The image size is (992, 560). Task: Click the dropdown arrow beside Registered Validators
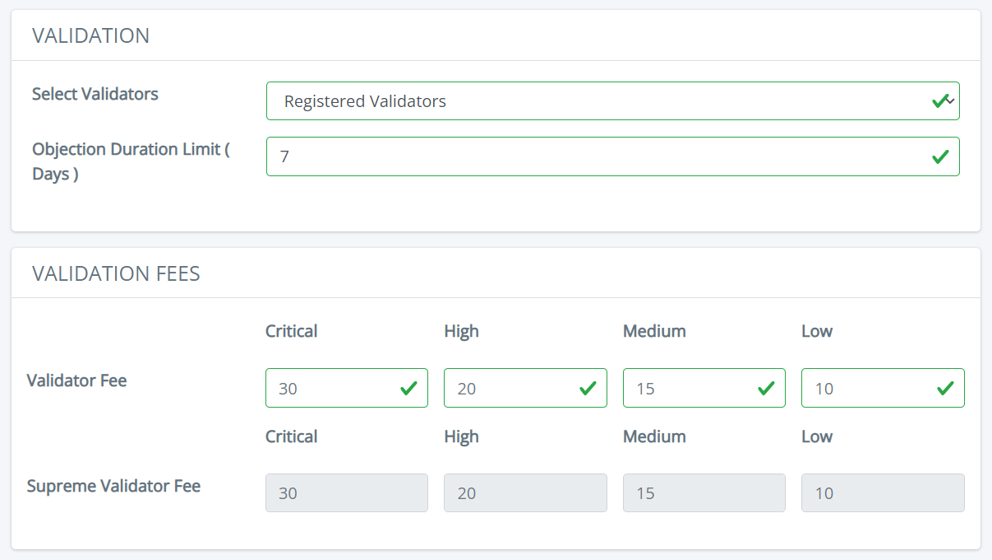951,101
